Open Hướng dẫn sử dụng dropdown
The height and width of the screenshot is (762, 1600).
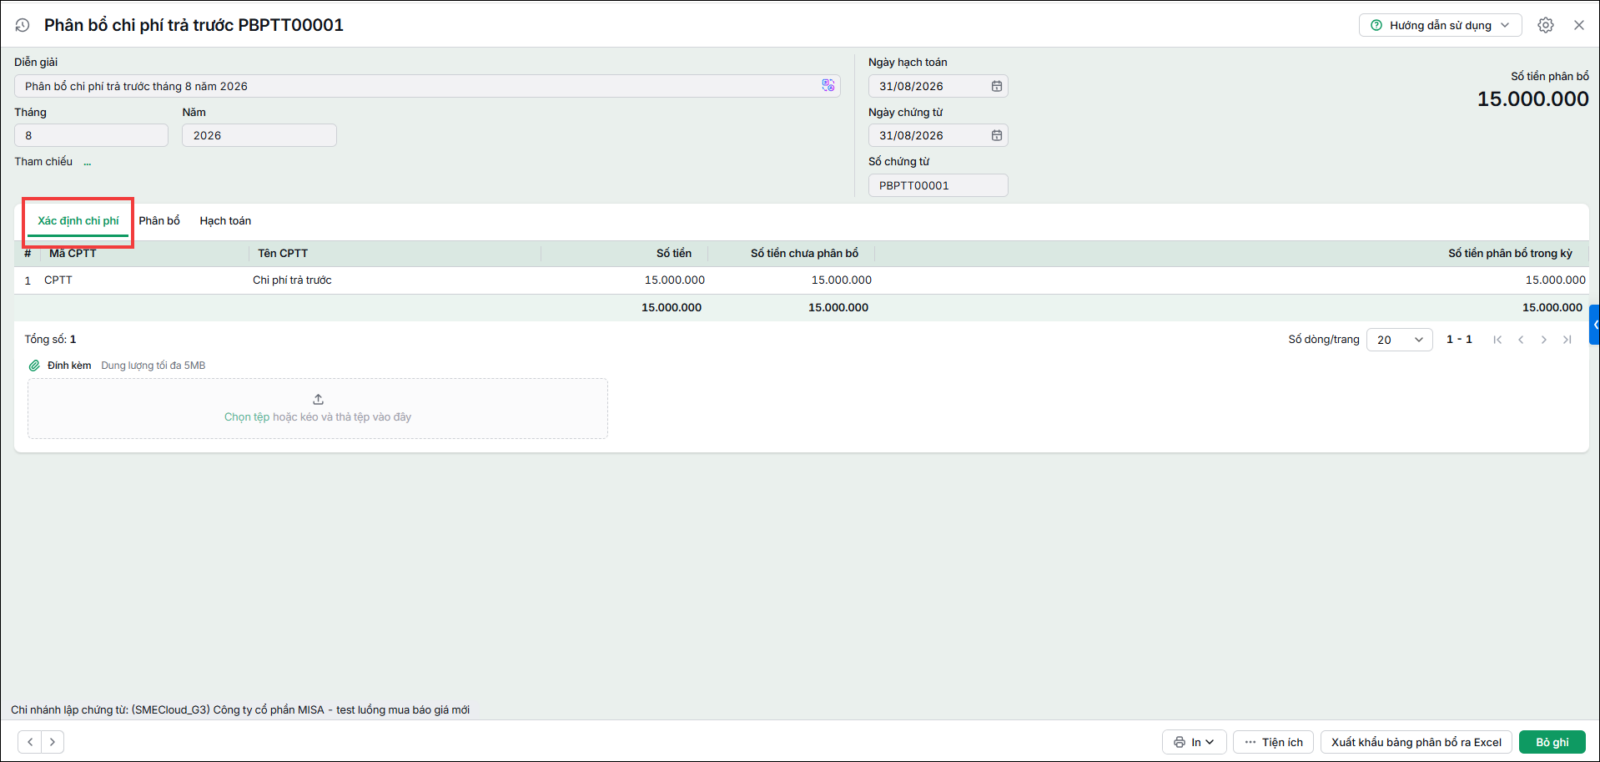(x=1440, y=25)
